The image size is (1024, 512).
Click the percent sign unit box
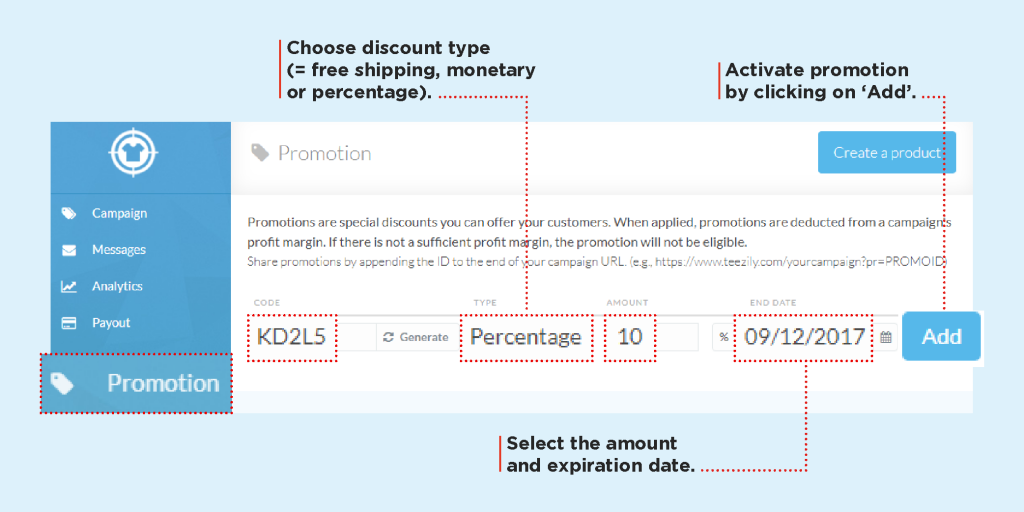723,337
